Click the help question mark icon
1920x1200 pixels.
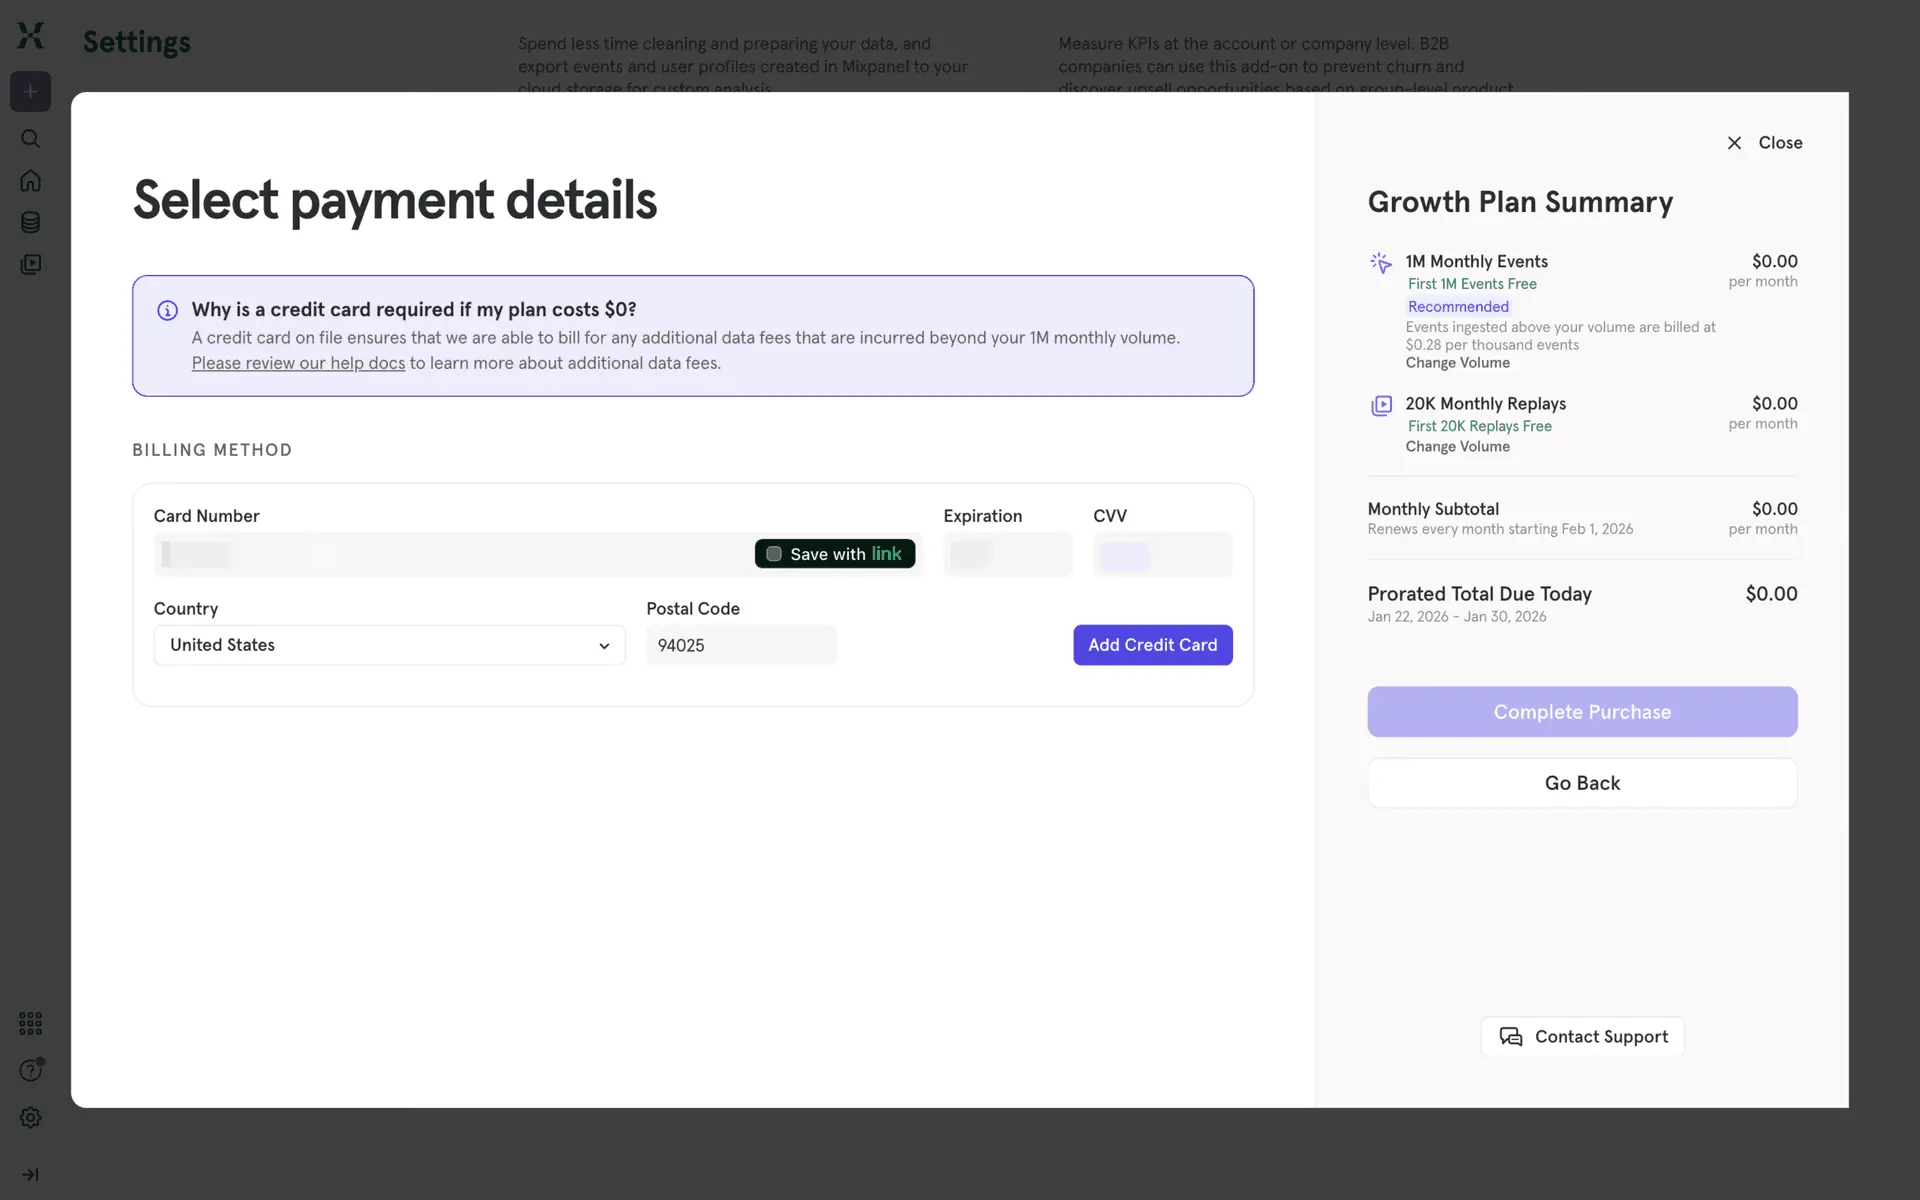[x=30, y=1070]
